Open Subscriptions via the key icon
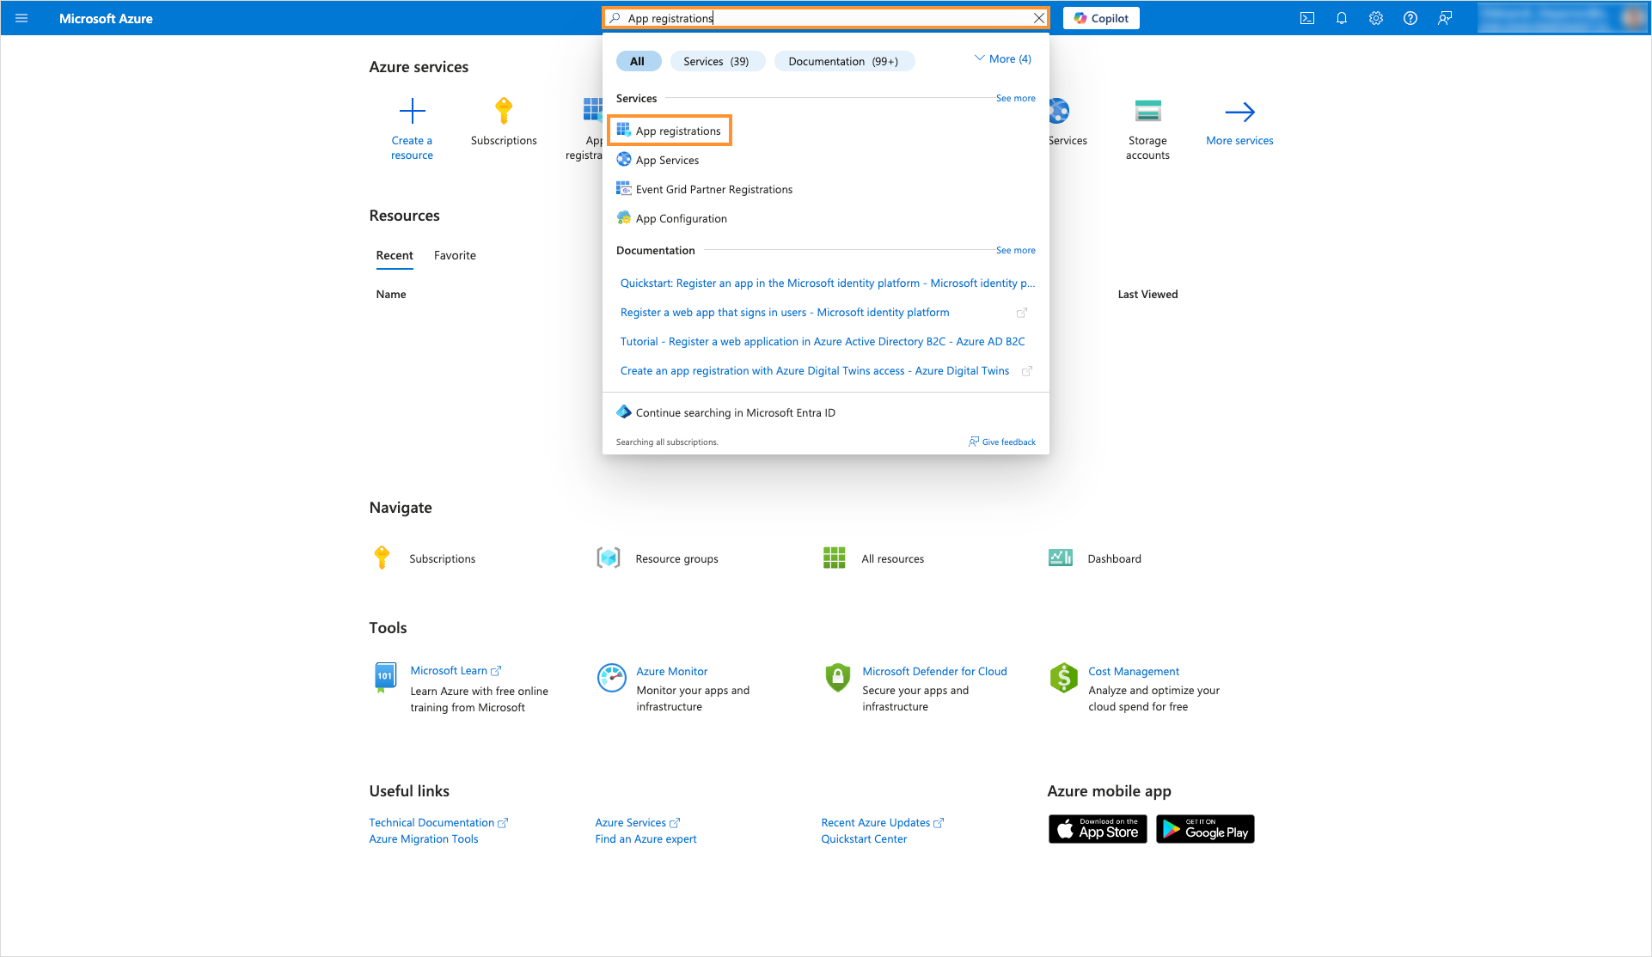Viewport: 1652px width, 957px height. pos(504,110)
